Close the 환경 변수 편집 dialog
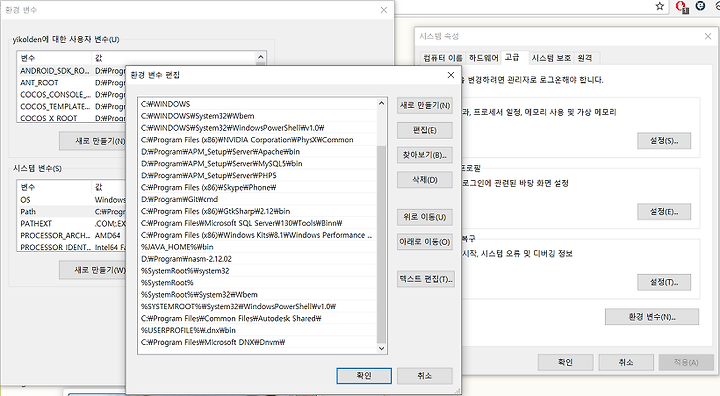Viewport: 720px width, 396px height. tap(451, 75)
